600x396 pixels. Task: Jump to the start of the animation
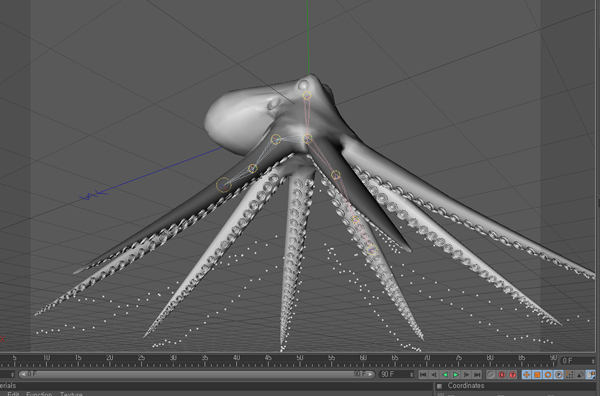pyautogui.click(x=424, y=375)
